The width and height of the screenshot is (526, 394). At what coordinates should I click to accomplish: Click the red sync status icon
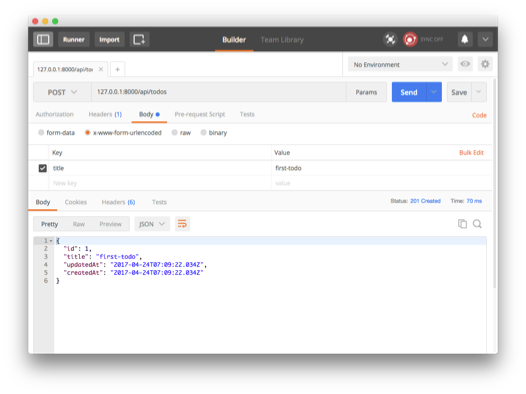coord(410,39)
